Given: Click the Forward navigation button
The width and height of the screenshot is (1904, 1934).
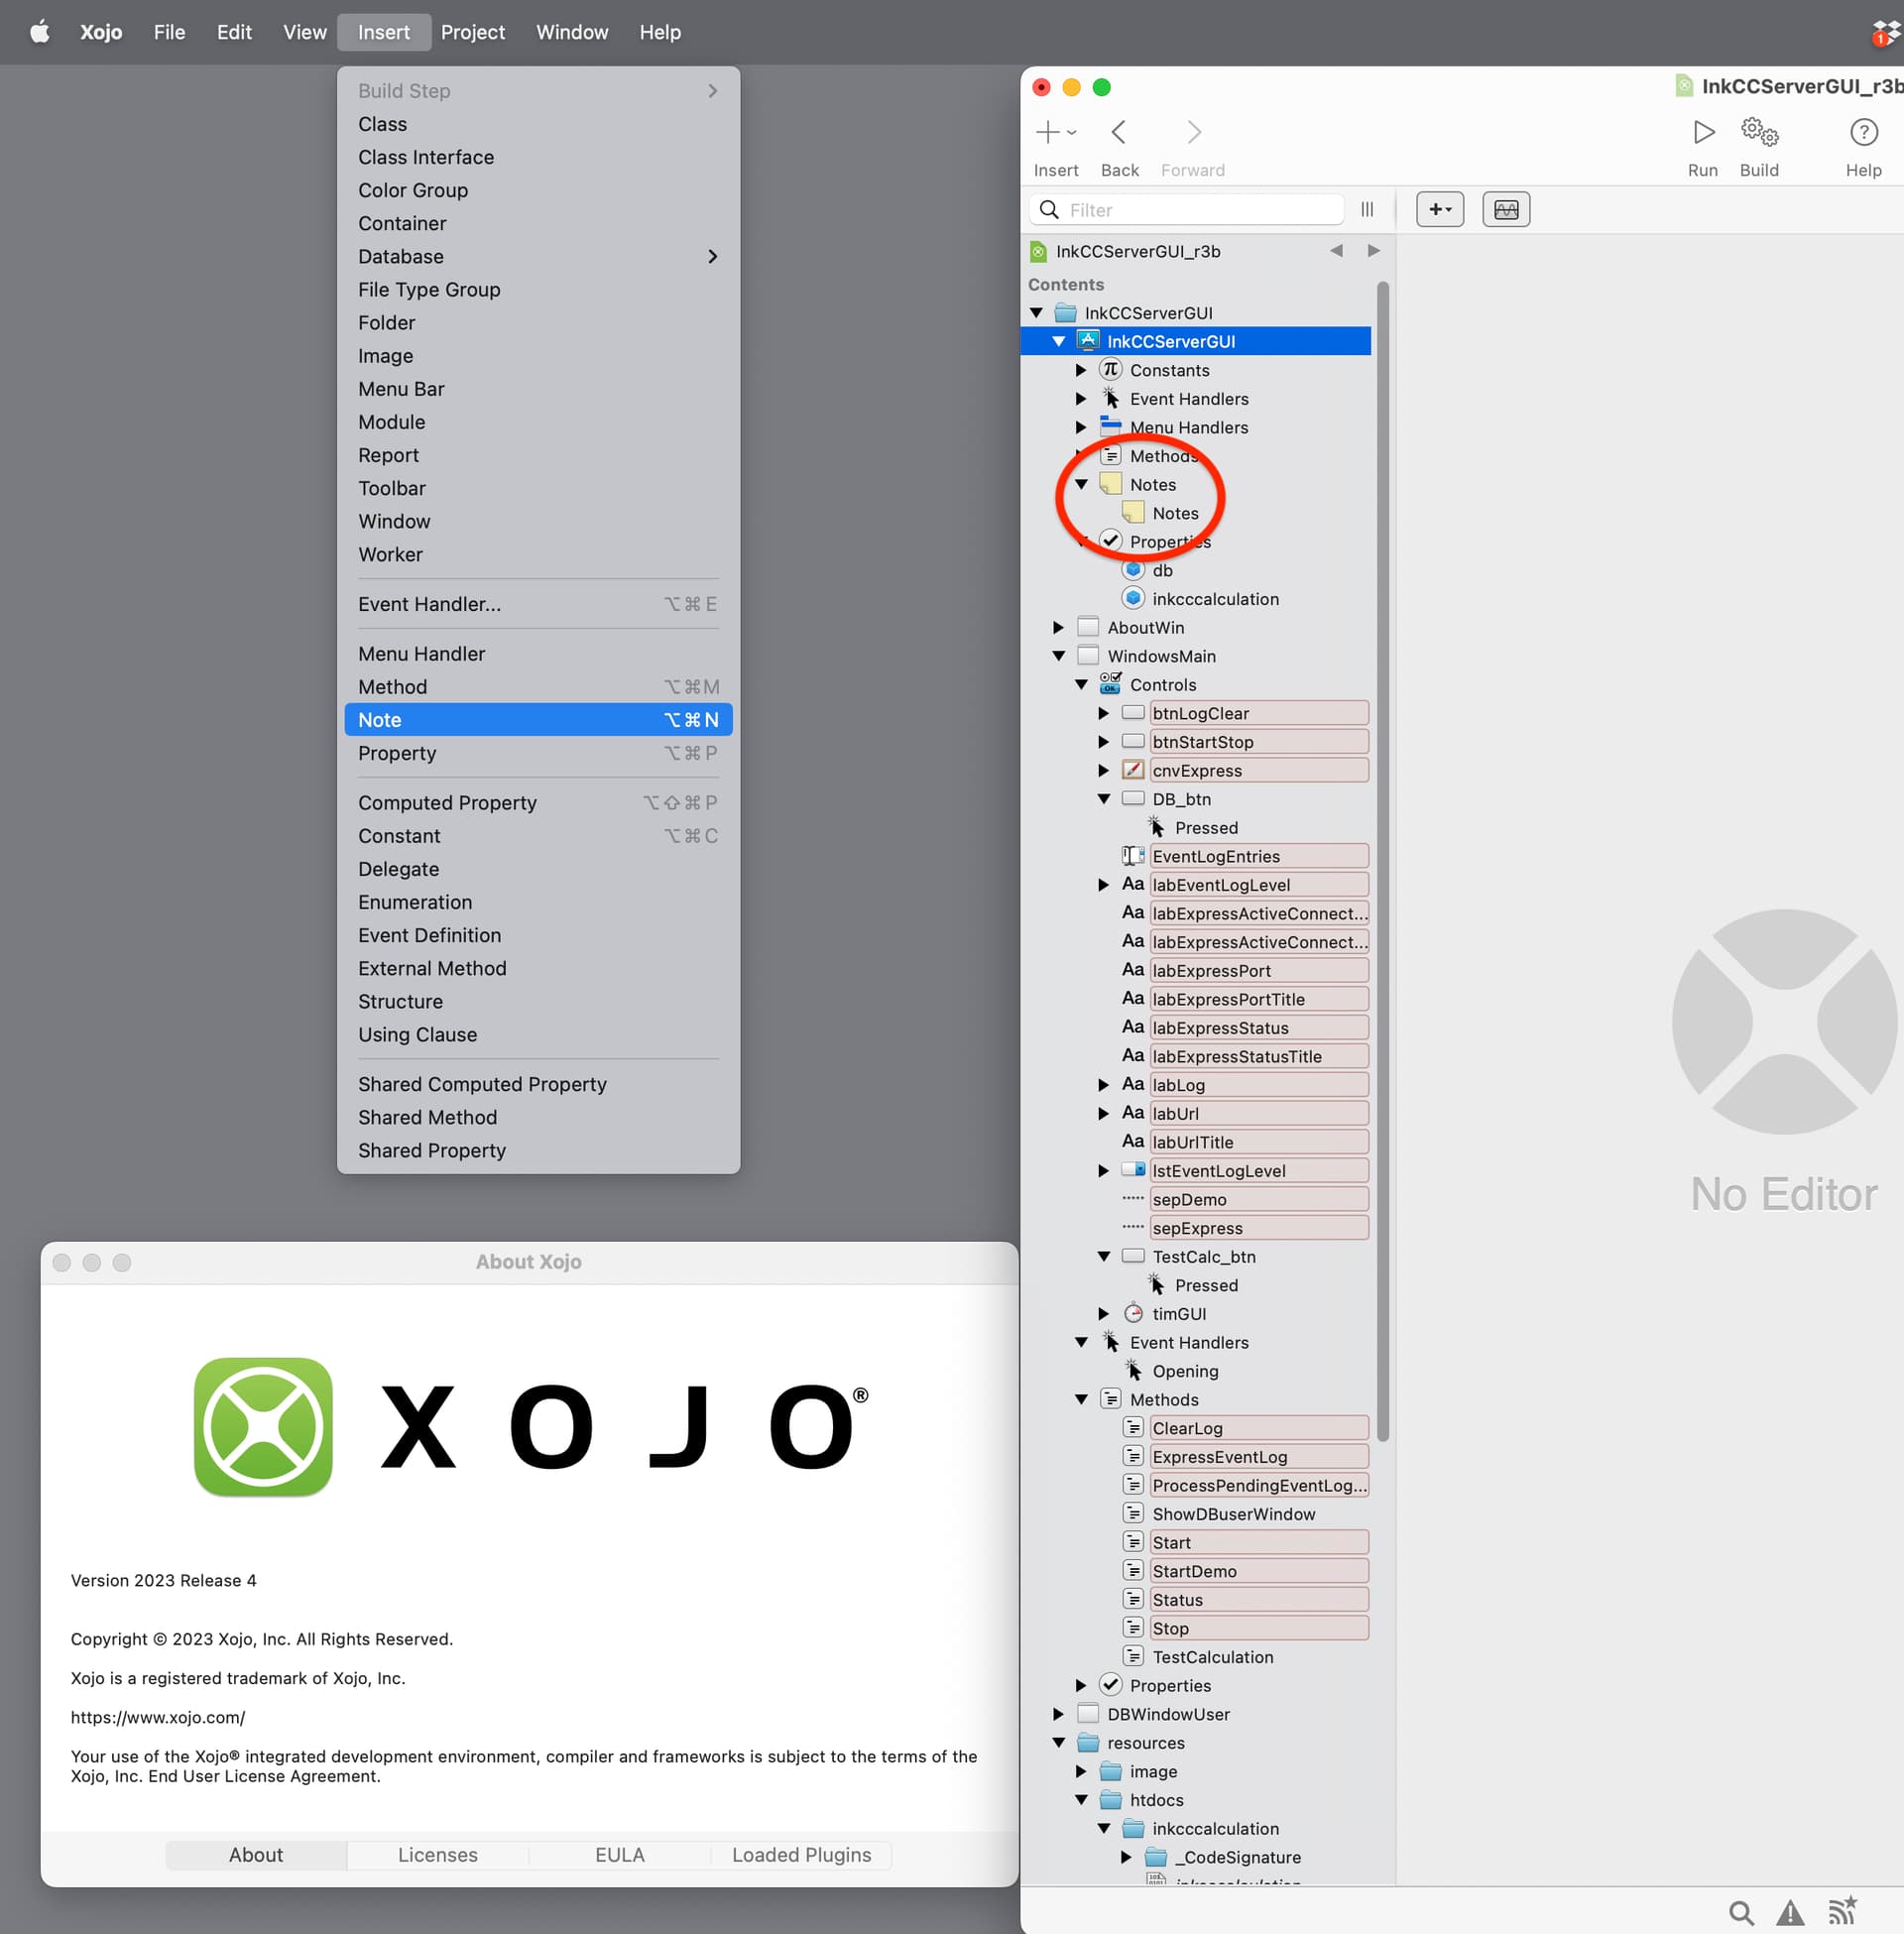Looking at the screenshot, I should coord(1193,132).
